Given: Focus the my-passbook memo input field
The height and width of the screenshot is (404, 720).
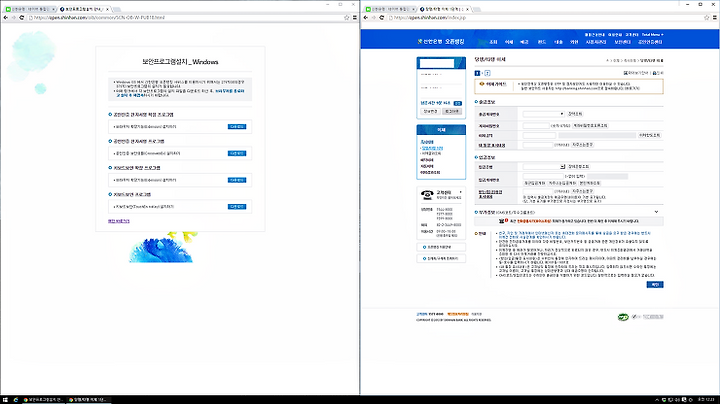Looking at the screenshot, I should coord(538,145).
